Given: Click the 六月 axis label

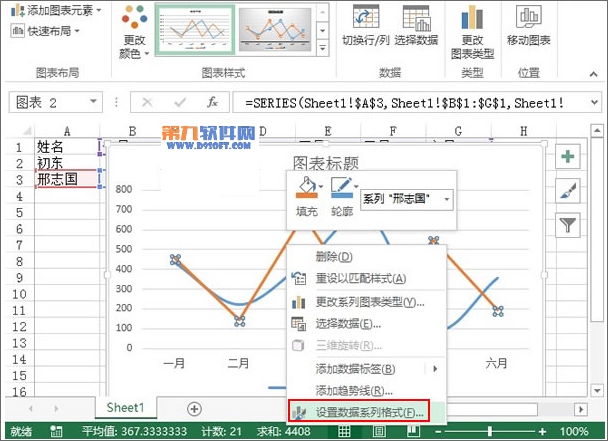Looking at the screenshot, I should coord(496,363).
